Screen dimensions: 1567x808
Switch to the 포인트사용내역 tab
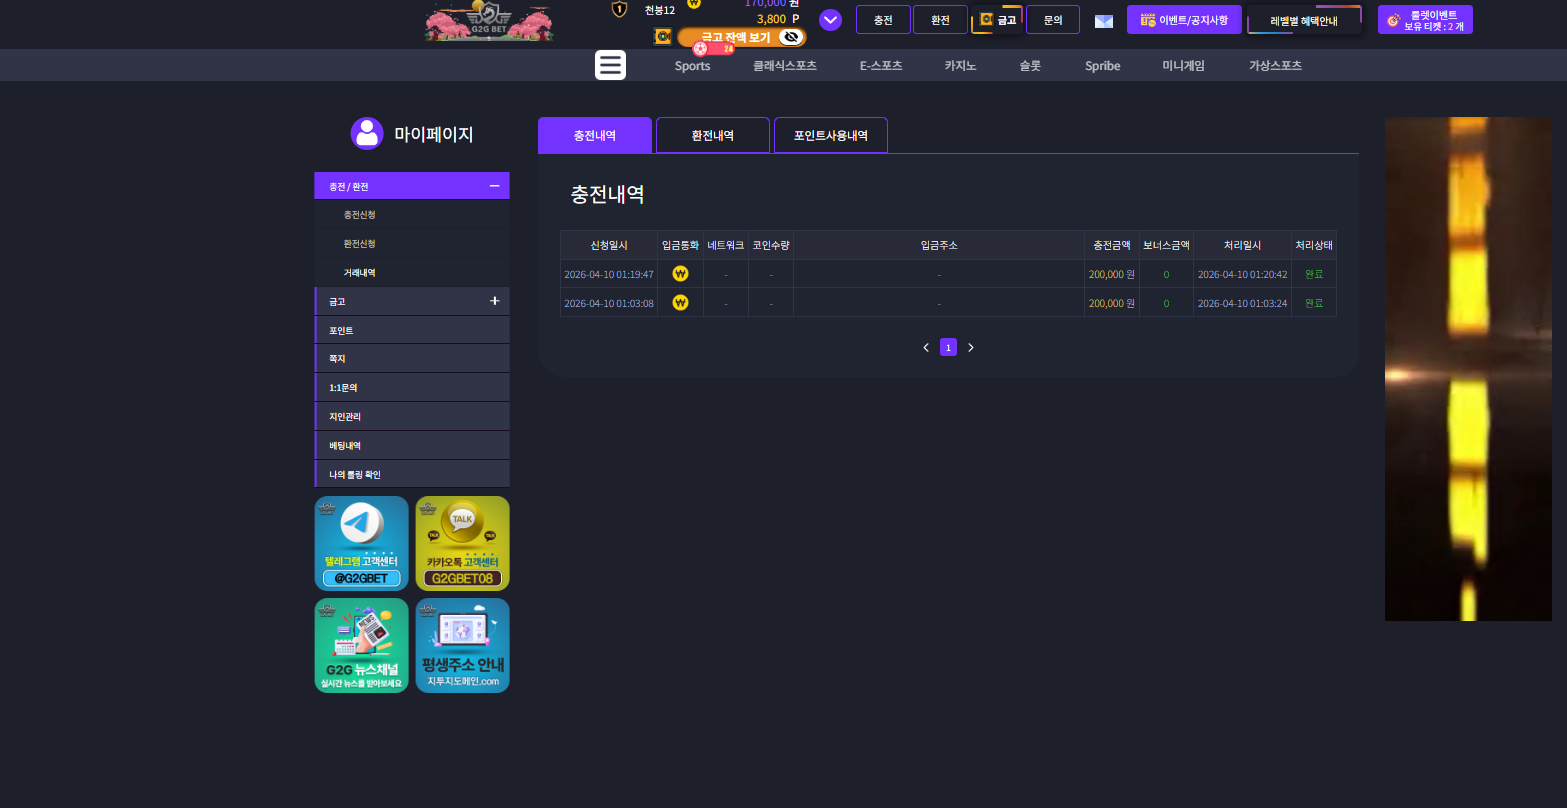(x=831, y=135)
